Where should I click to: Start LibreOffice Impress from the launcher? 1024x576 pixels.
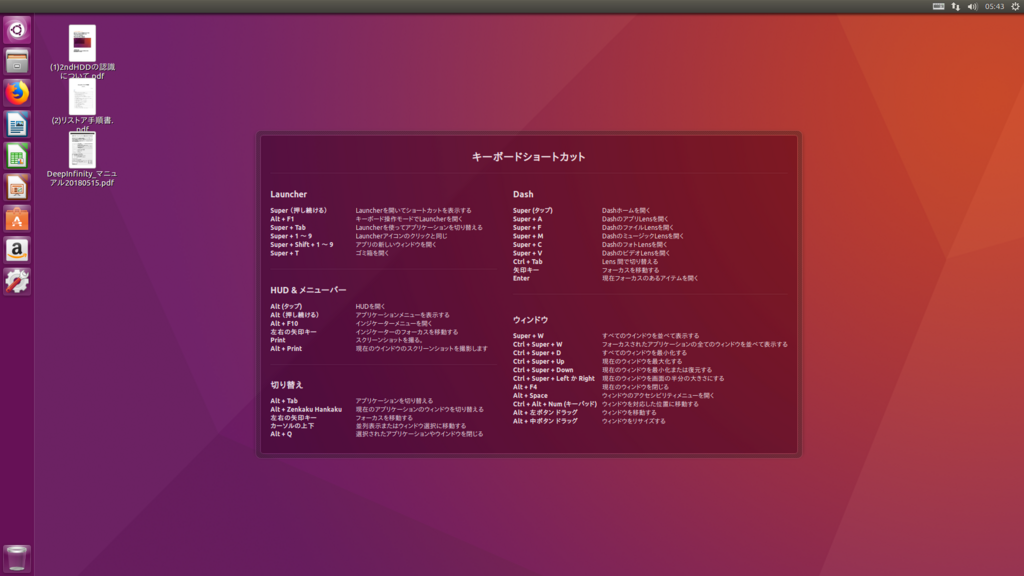tap(17, 187)
